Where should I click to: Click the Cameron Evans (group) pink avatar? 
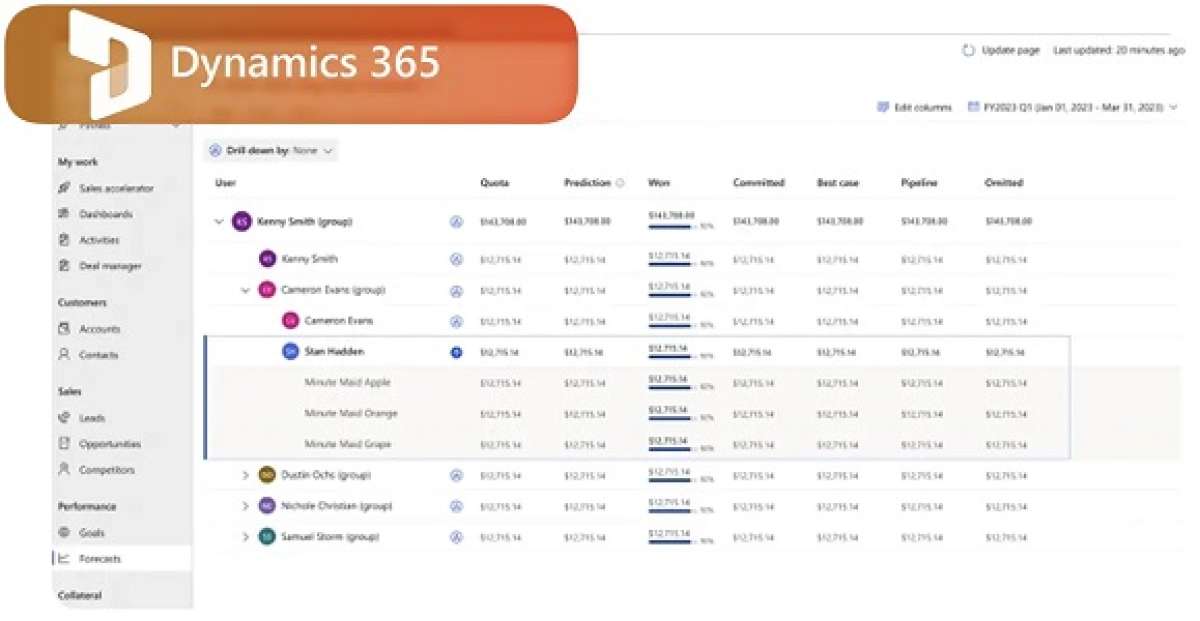point(267,290)
